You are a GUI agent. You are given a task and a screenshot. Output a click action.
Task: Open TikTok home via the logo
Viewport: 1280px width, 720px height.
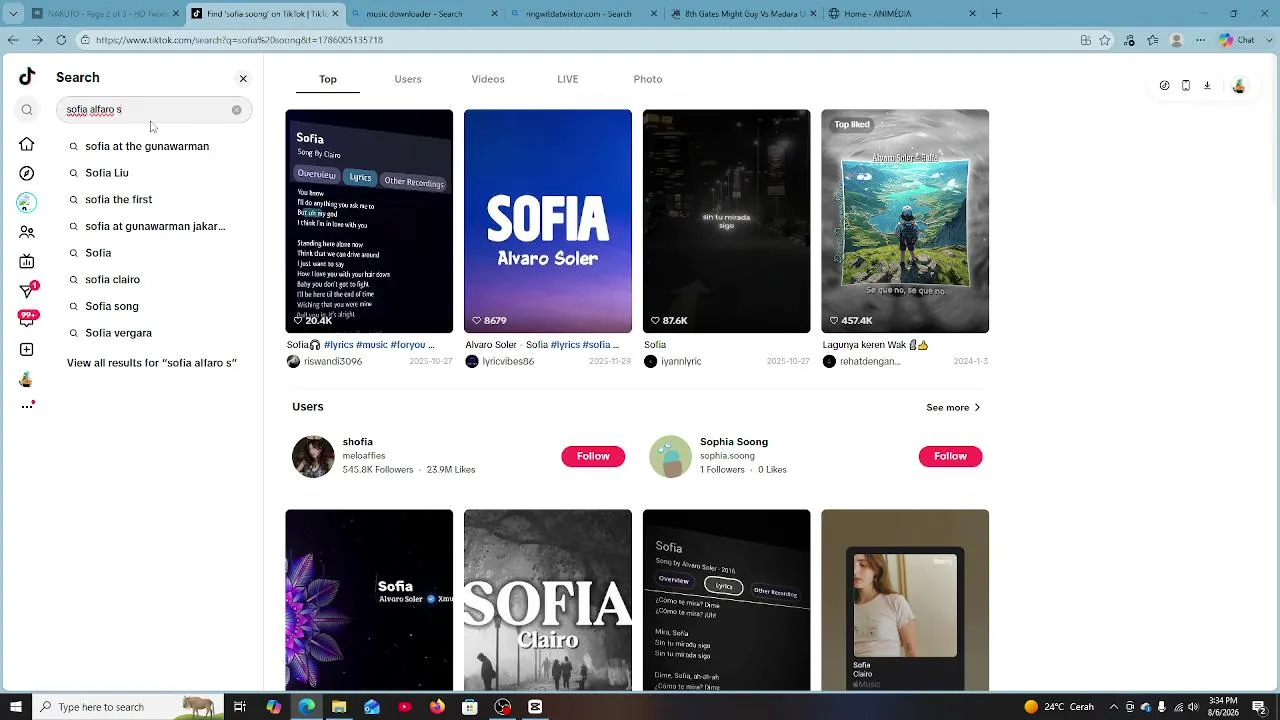pyautogui.click(x=27, y=77)
